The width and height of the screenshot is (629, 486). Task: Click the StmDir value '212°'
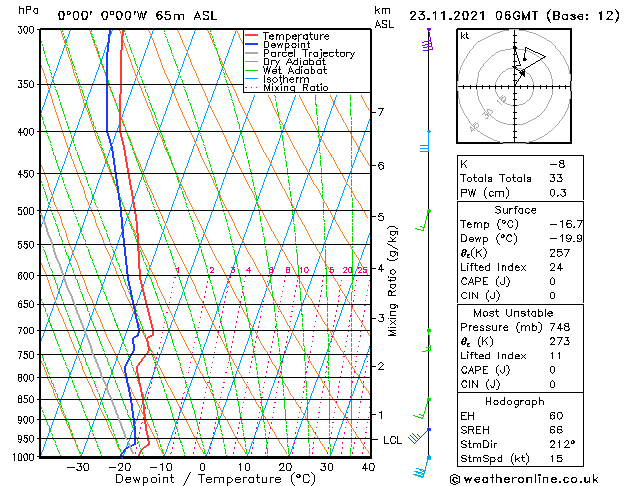click(562, 444)
